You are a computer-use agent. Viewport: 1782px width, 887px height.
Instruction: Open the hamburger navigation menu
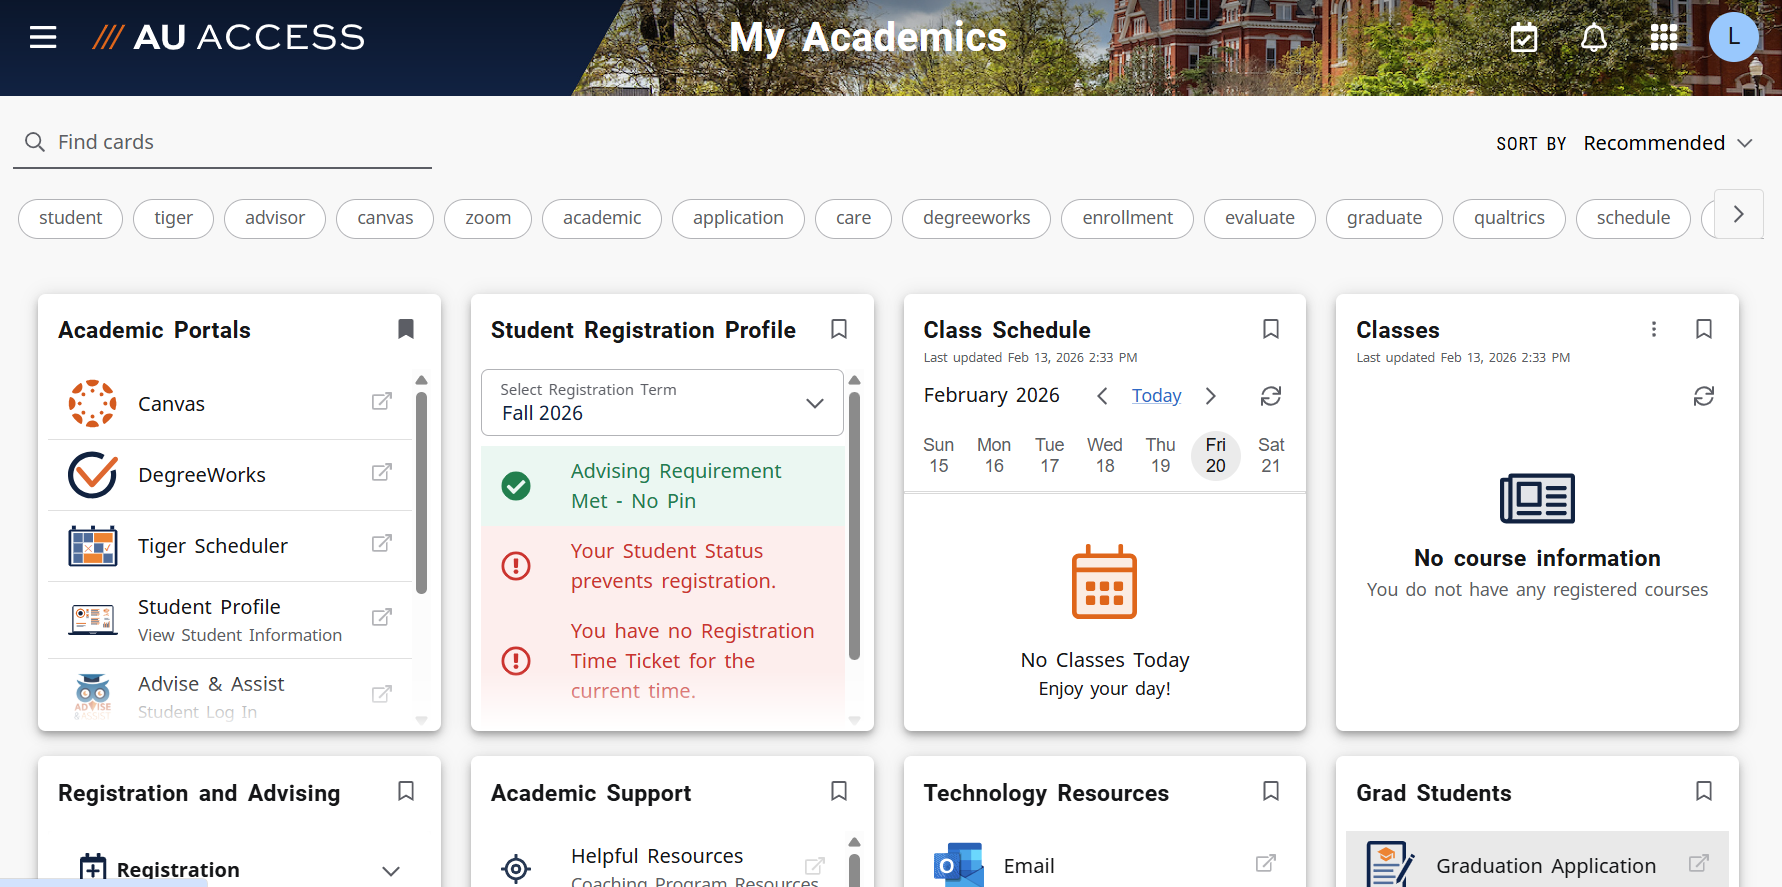[x=42, y=37]
